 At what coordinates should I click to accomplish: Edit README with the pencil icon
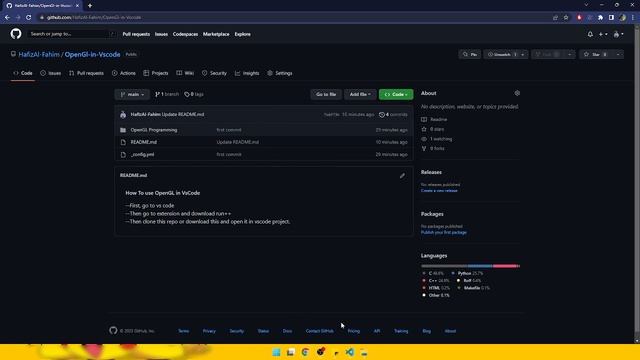(x=402, y=176)
